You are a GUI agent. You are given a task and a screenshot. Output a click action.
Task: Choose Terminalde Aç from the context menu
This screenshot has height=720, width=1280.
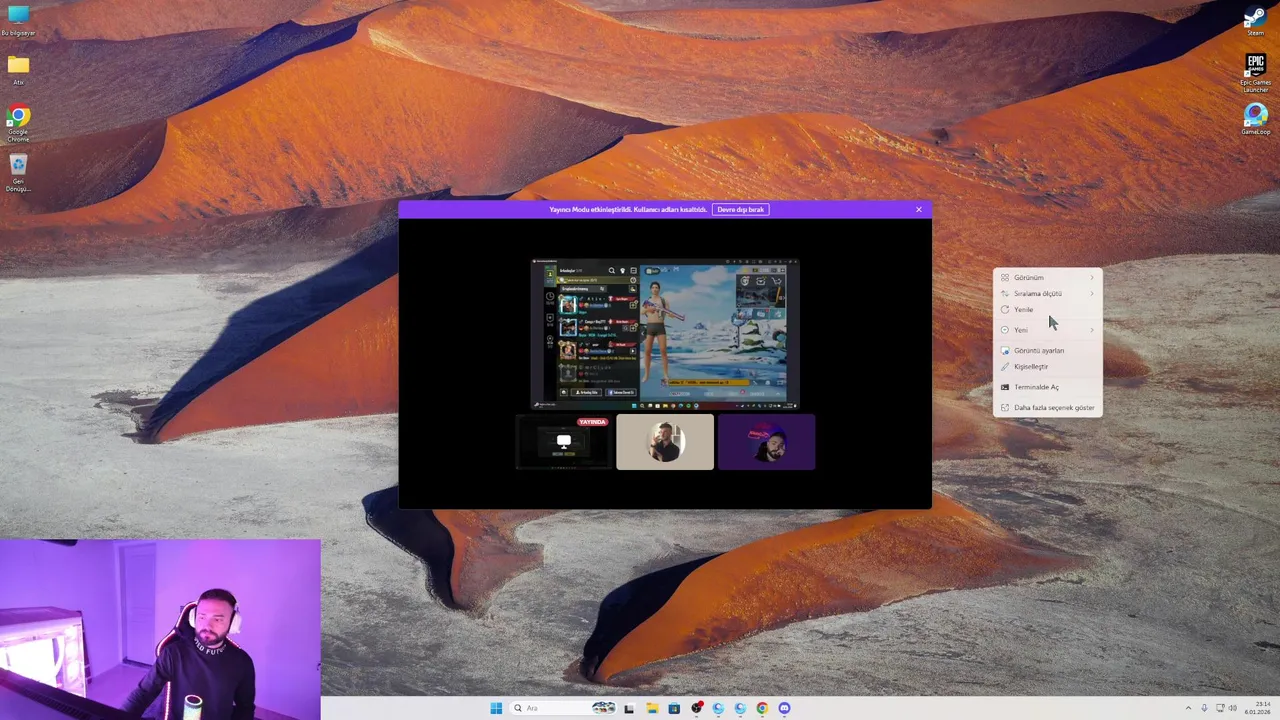coord(1048,387)
